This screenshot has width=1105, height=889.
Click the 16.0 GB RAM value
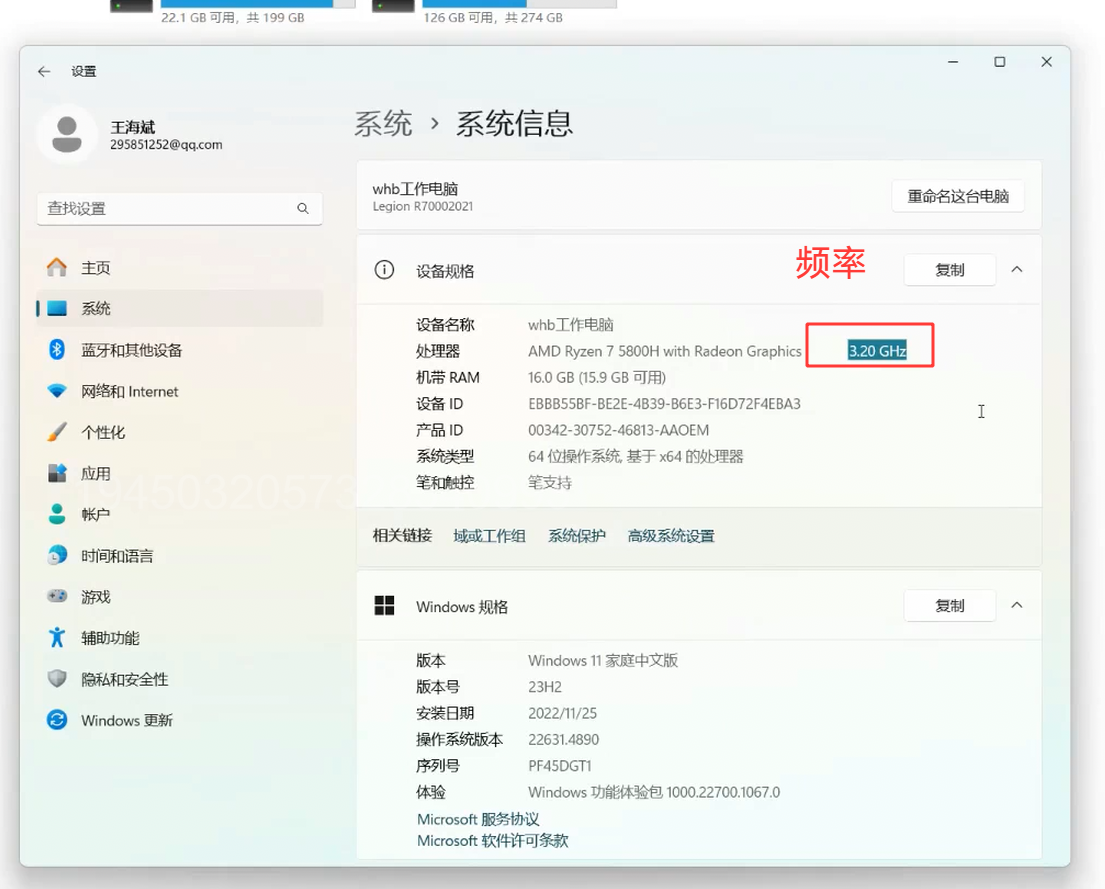pyautogui.click(x=597, y=377)
